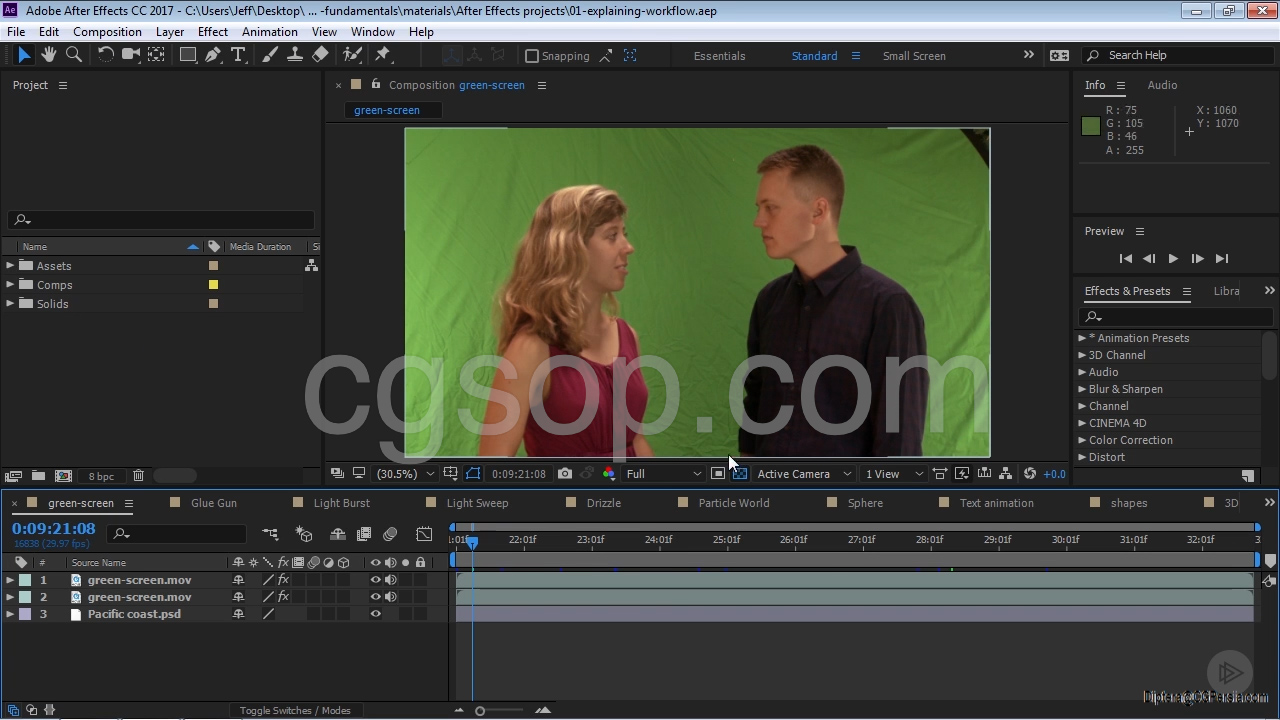1280x720 pixels.
Task: Click the current time indicator in the ruler
Action: click(x=473, y=541)
